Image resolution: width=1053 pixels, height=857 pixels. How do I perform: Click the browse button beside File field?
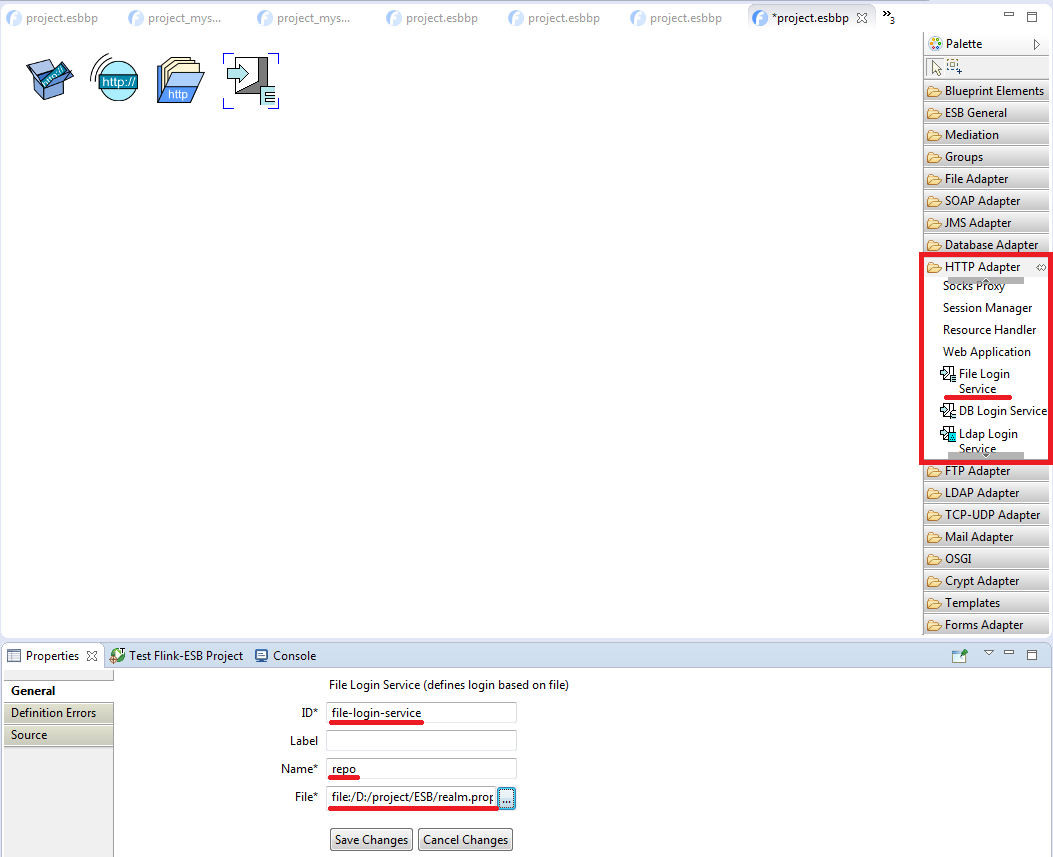coord(507,798)
